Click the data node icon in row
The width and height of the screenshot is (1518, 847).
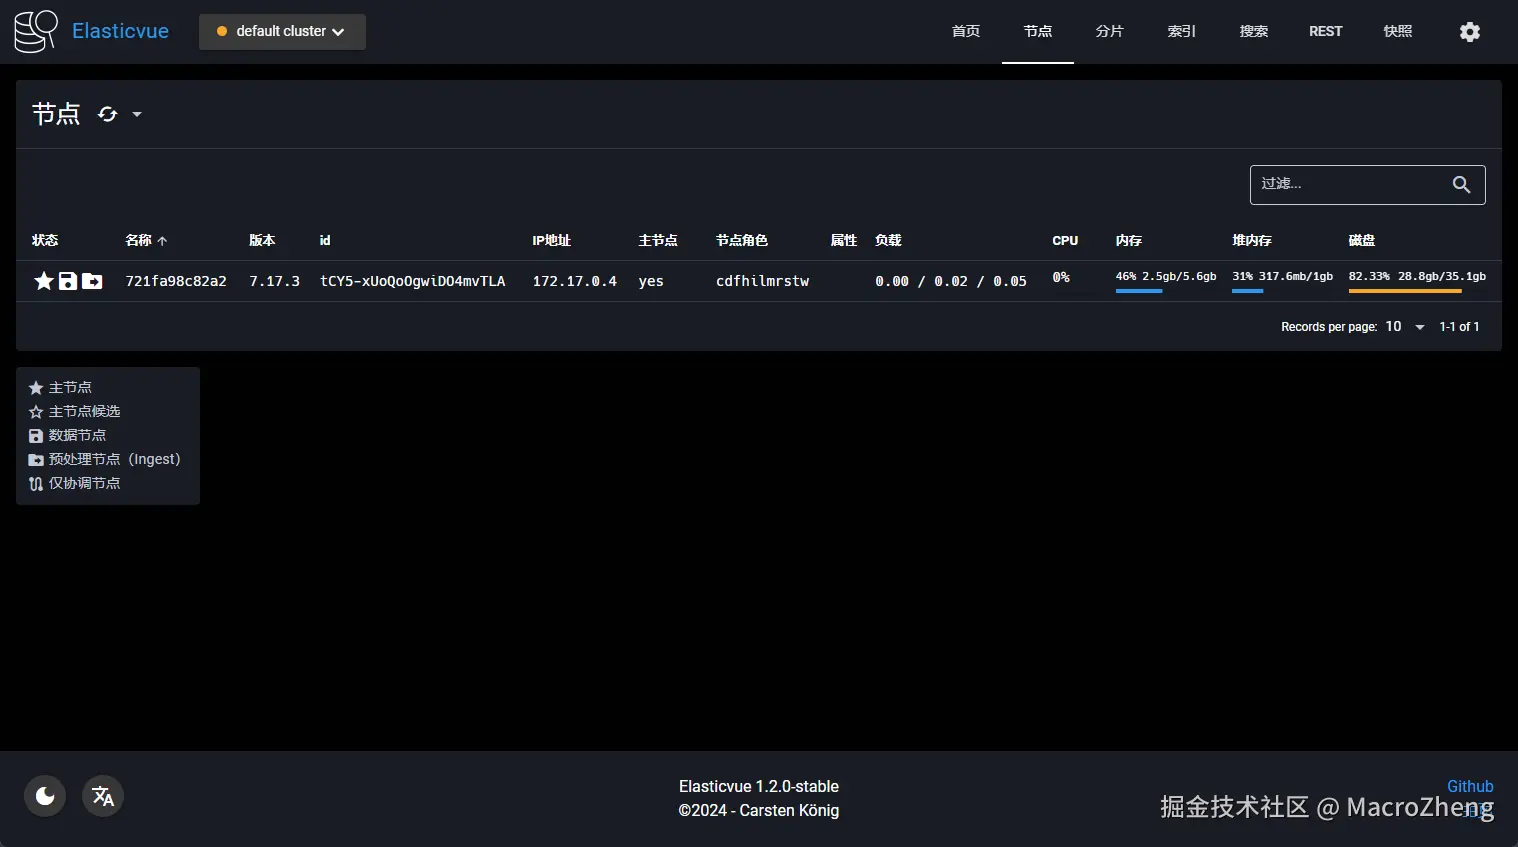tap(68, 281)
